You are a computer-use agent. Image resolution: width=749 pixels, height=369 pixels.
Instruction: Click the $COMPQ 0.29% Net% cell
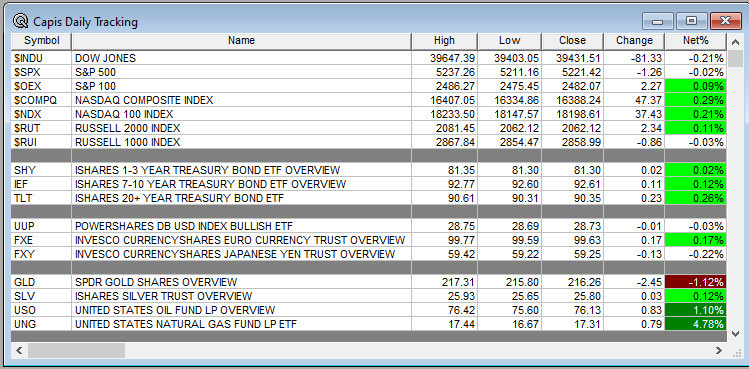[x=695, y=100]
